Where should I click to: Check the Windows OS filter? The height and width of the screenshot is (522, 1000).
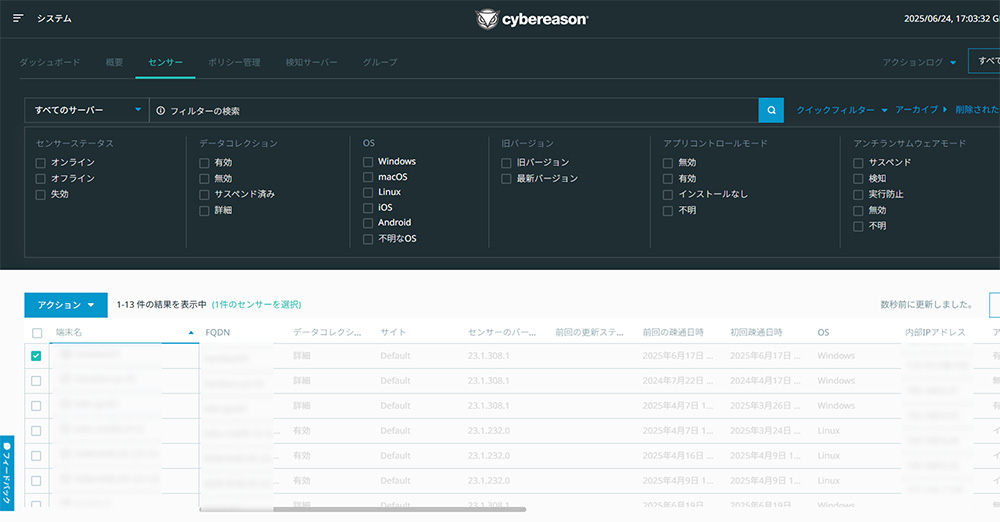tap(368, 161)
